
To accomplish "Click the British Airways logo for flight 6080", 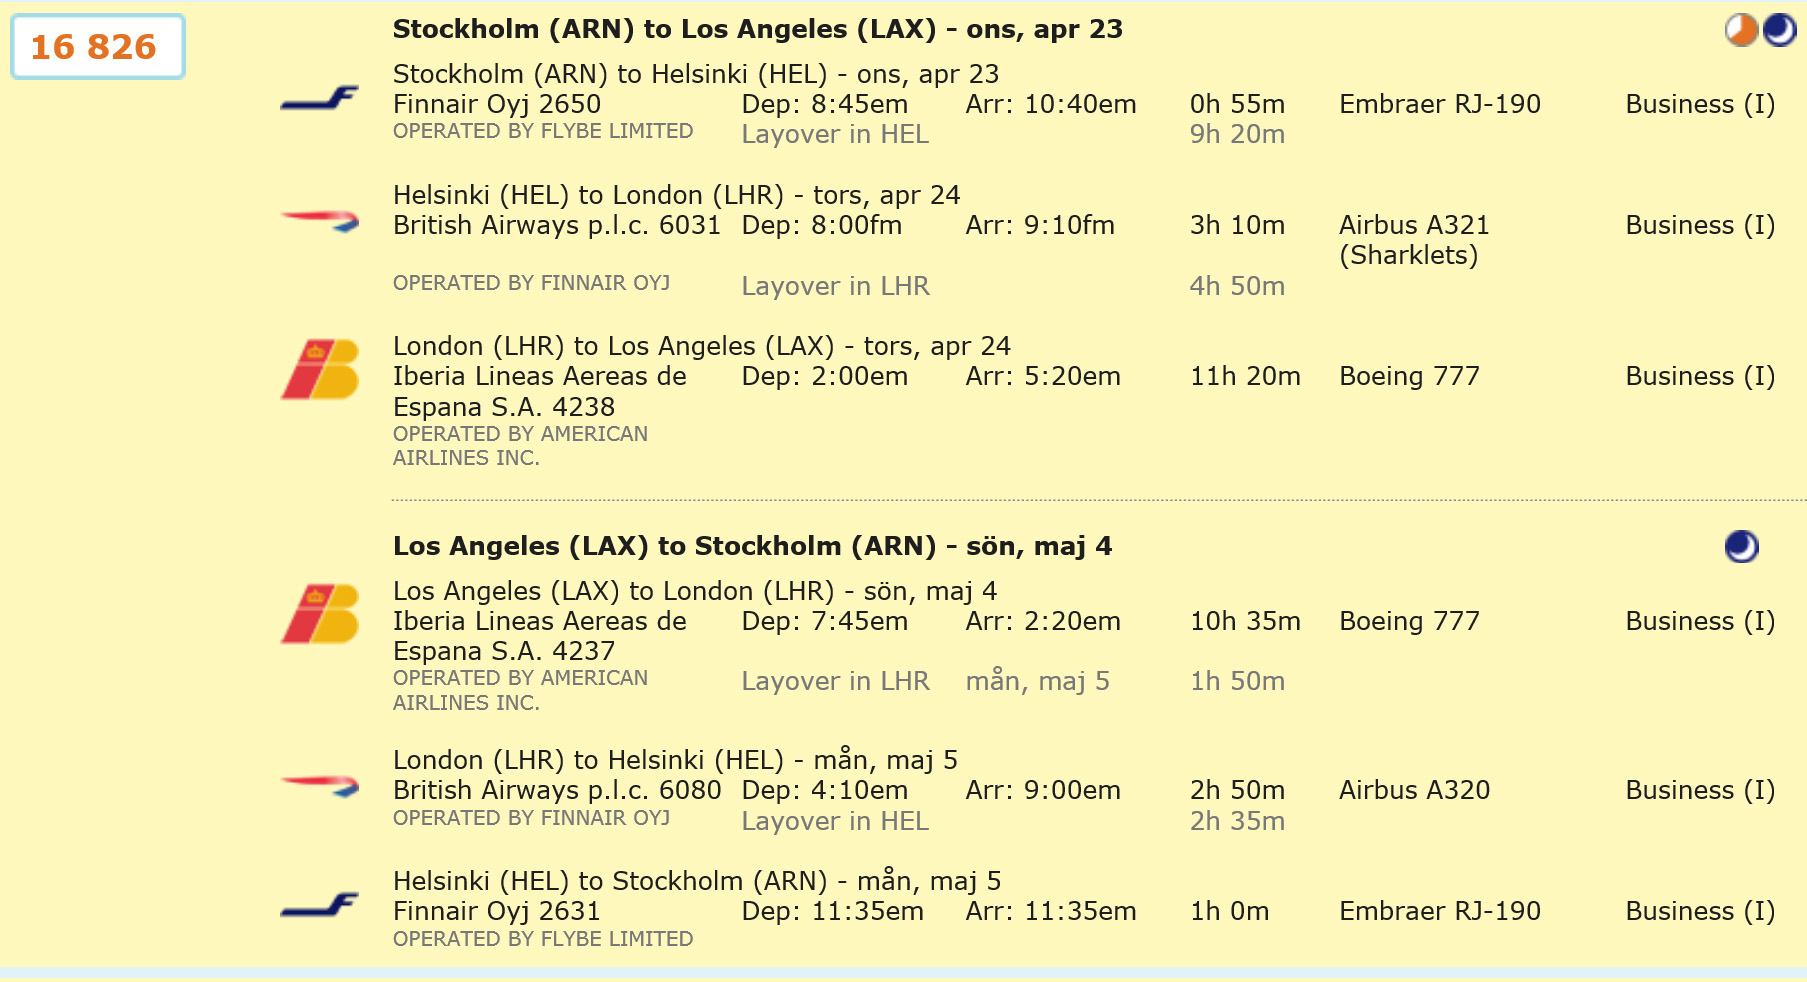I will tap(320, 785).
